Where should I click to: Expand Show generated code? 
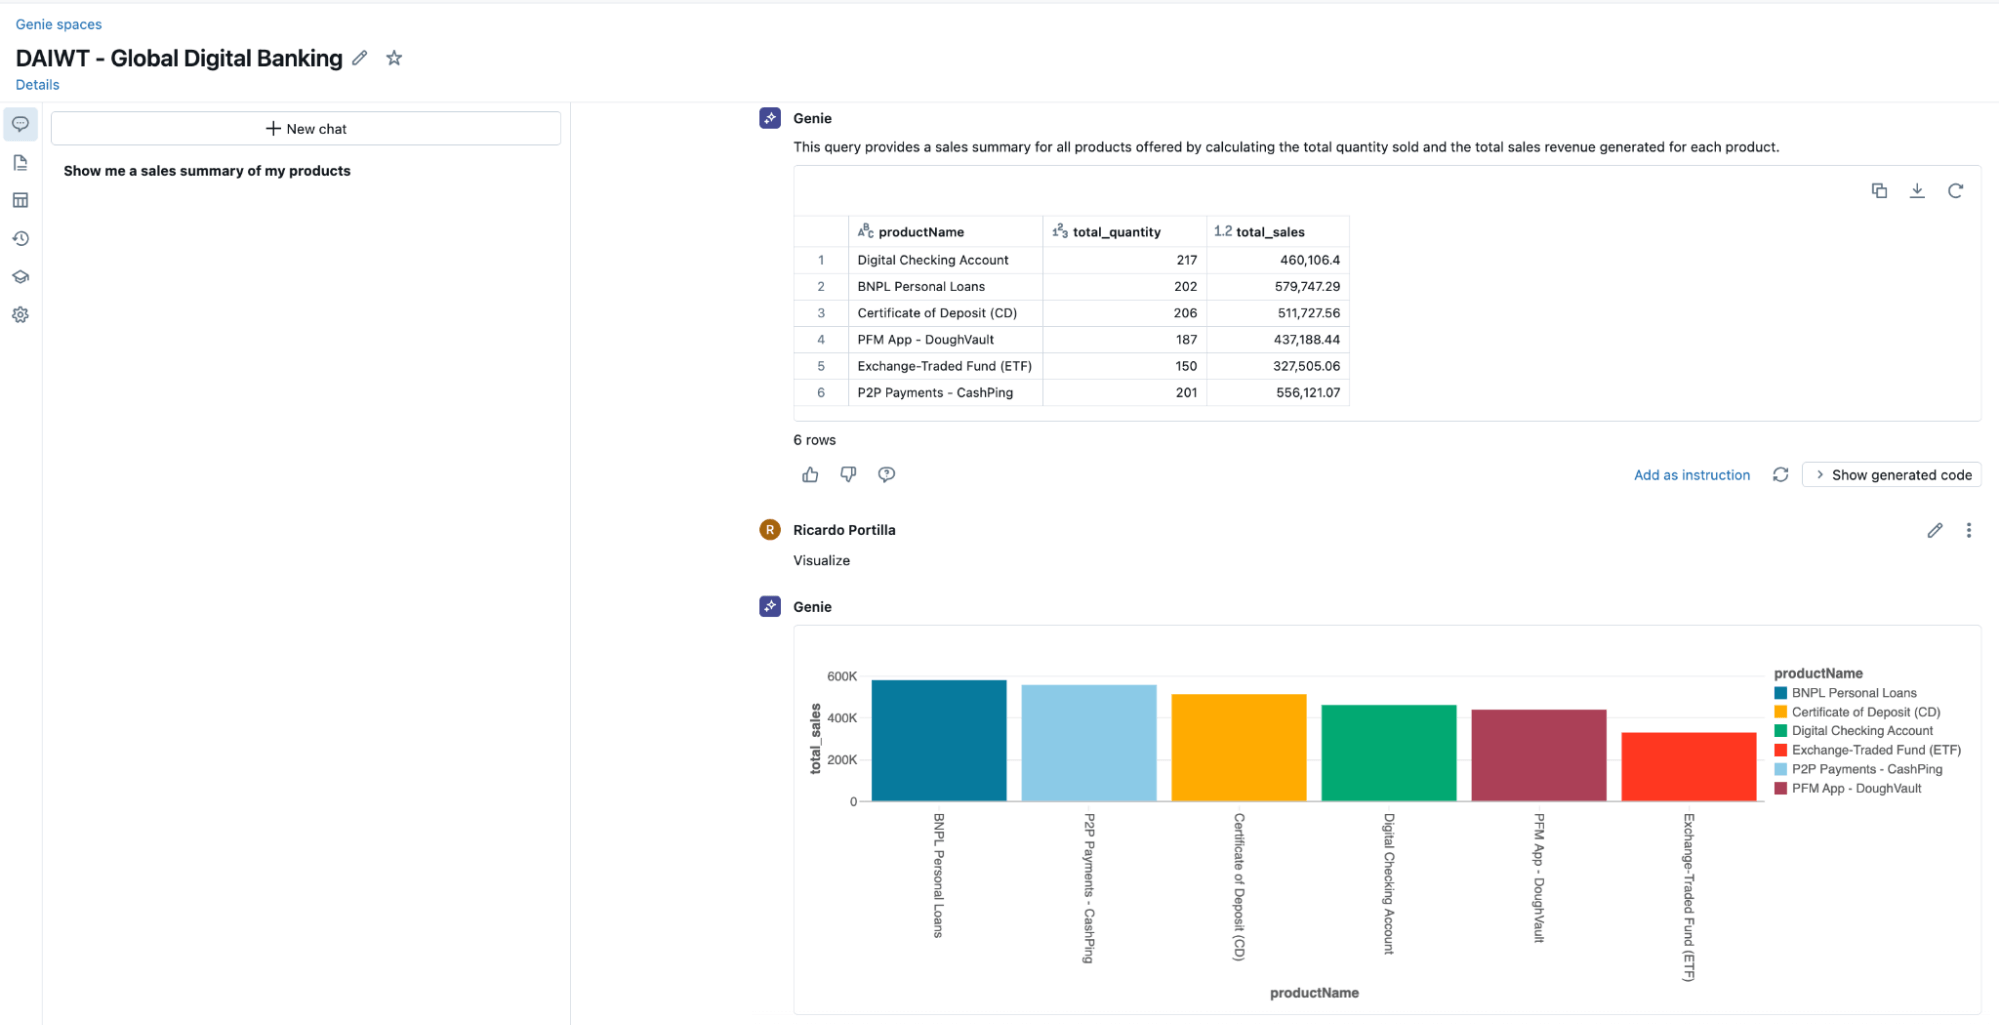(1894, 475)
